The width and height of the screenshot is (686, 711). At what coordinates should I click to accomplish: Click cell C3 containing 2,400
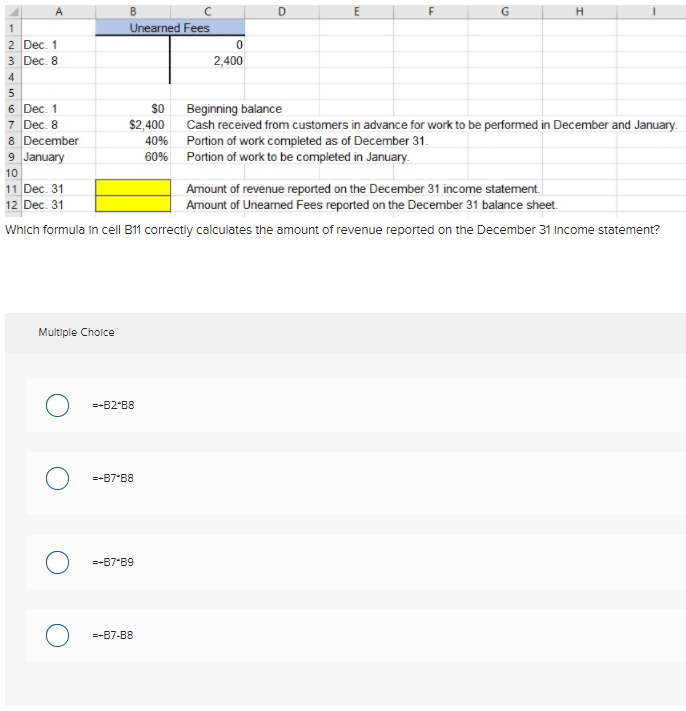(x=208, y=60)
